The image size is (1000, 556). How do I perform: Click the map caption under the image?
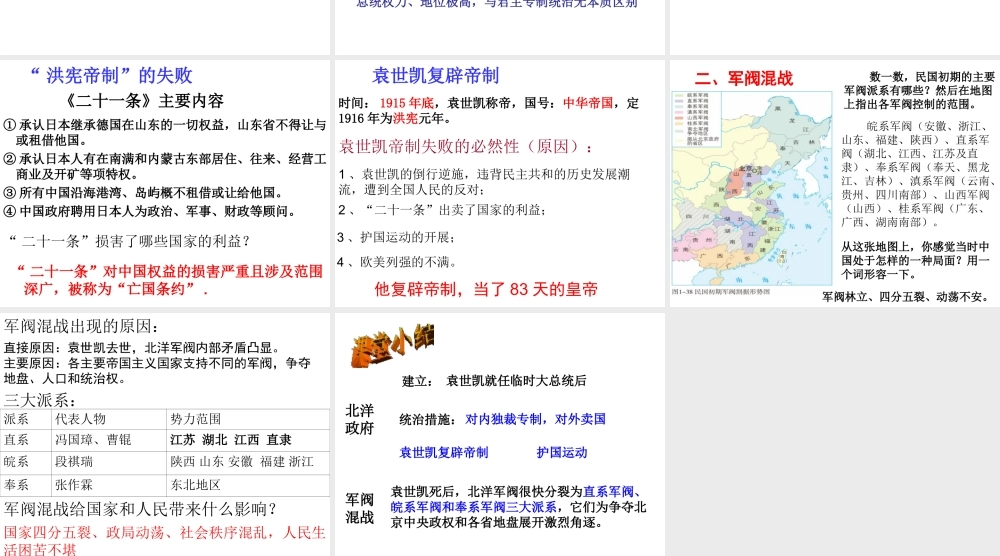721,291
